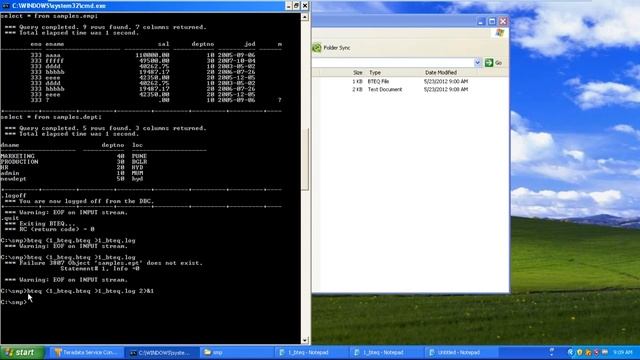The width and height of the screenshot is (640, 360).
Task: Open the Windows Start menu
Action: [x=21, y=352]
